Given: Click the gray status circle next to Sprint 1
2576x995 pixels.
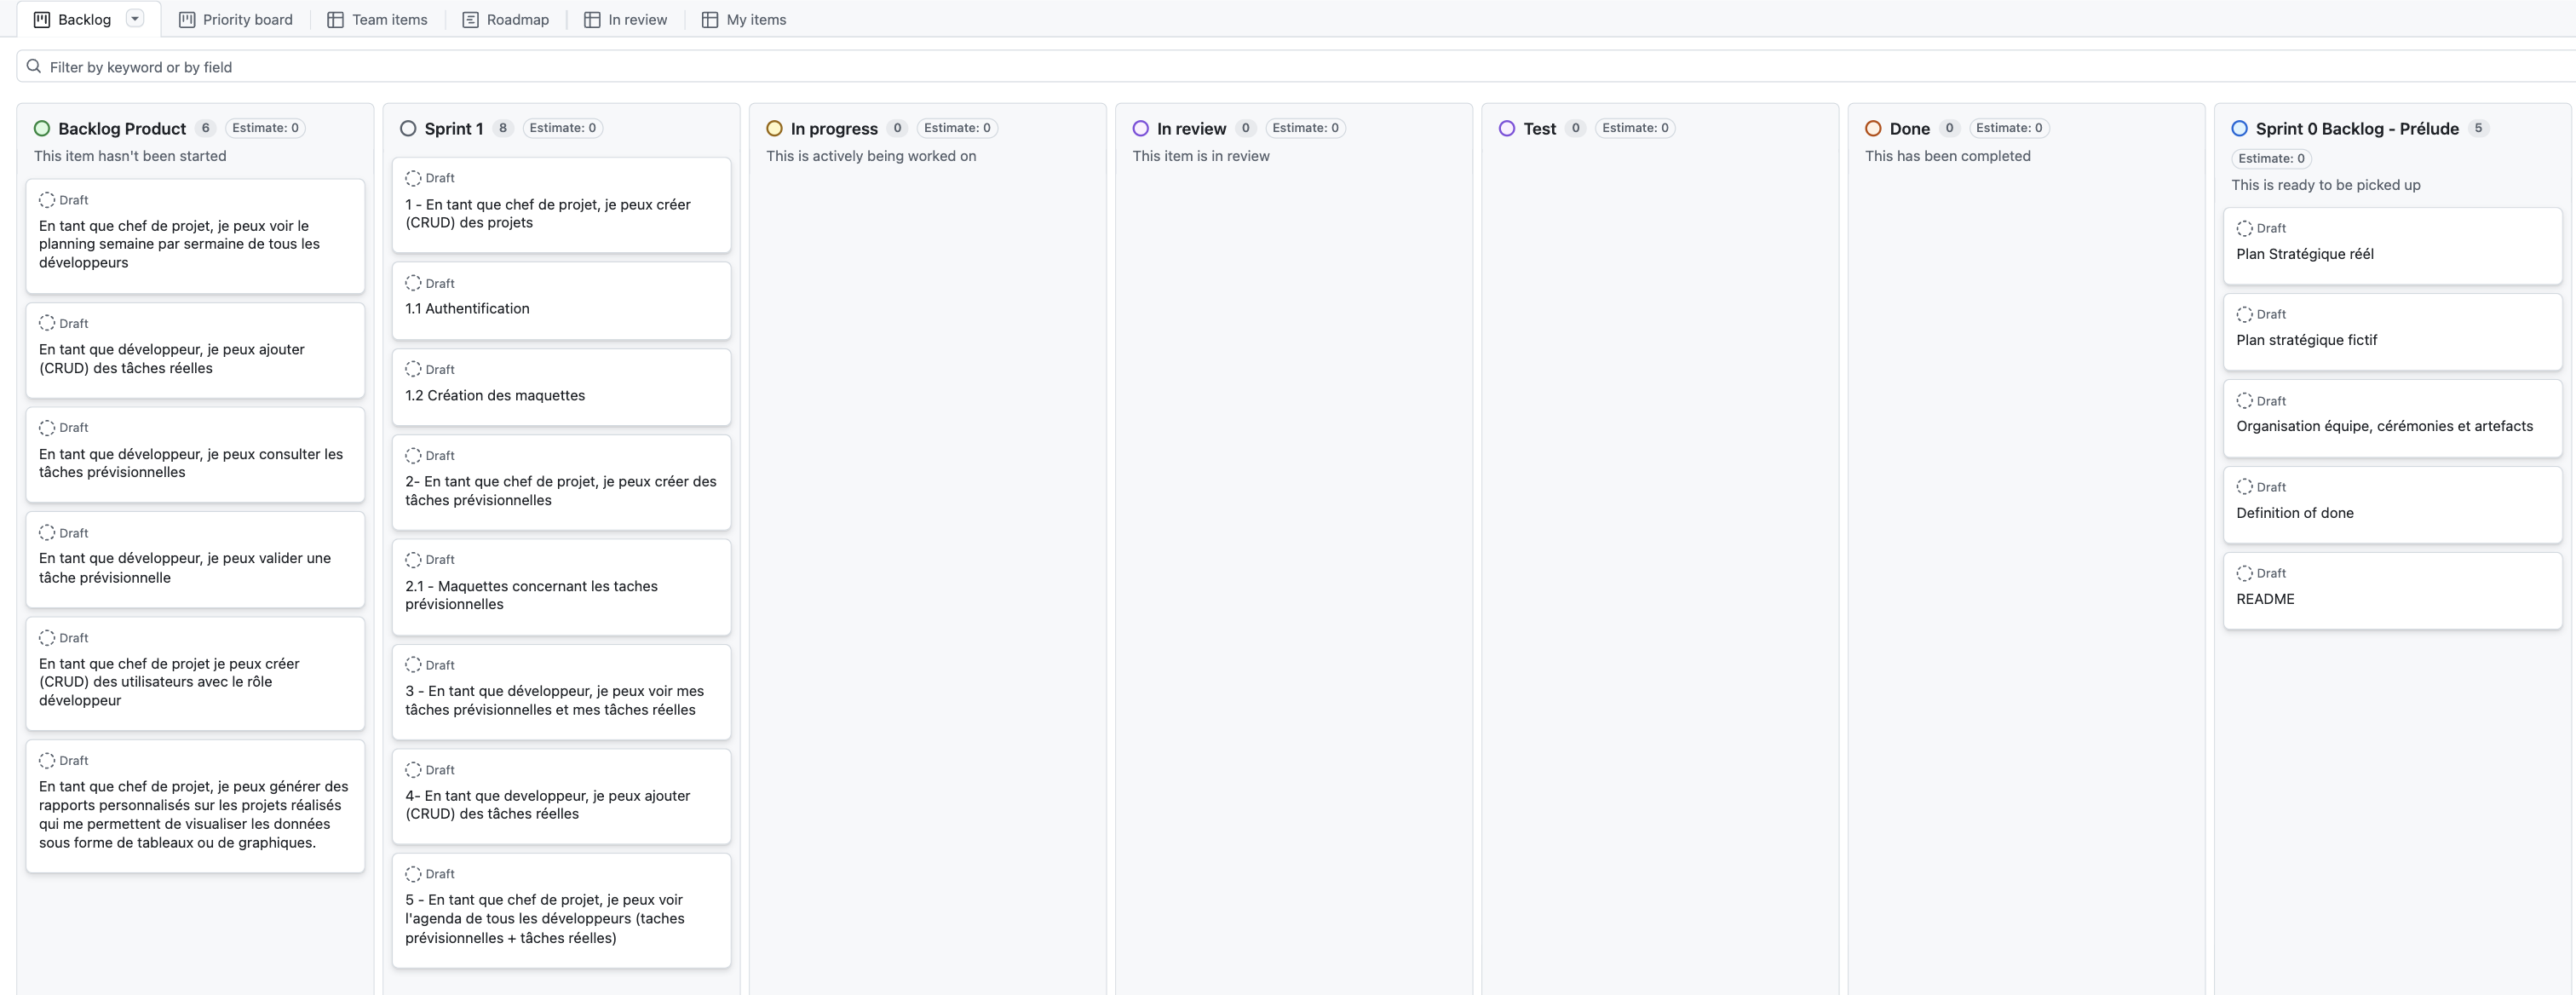Looking at the screenshot, I should tap(408, 128).
